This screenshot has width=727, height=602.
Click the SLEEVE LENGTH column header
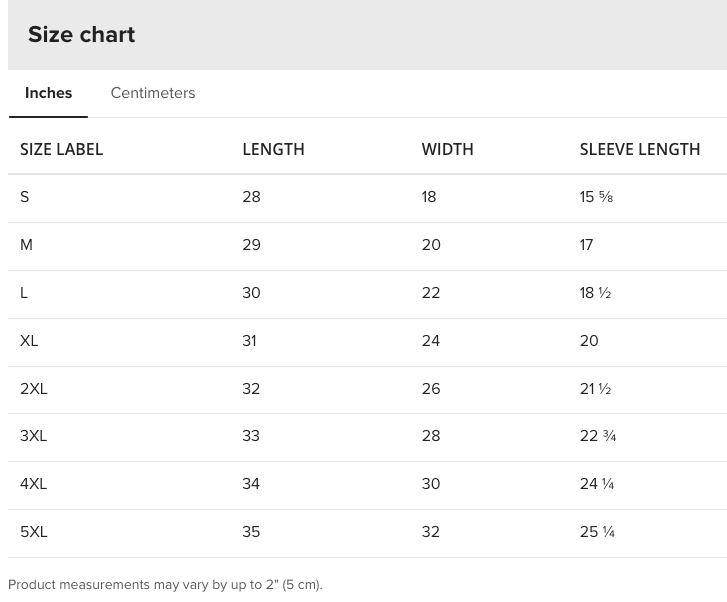pos(640,149)
